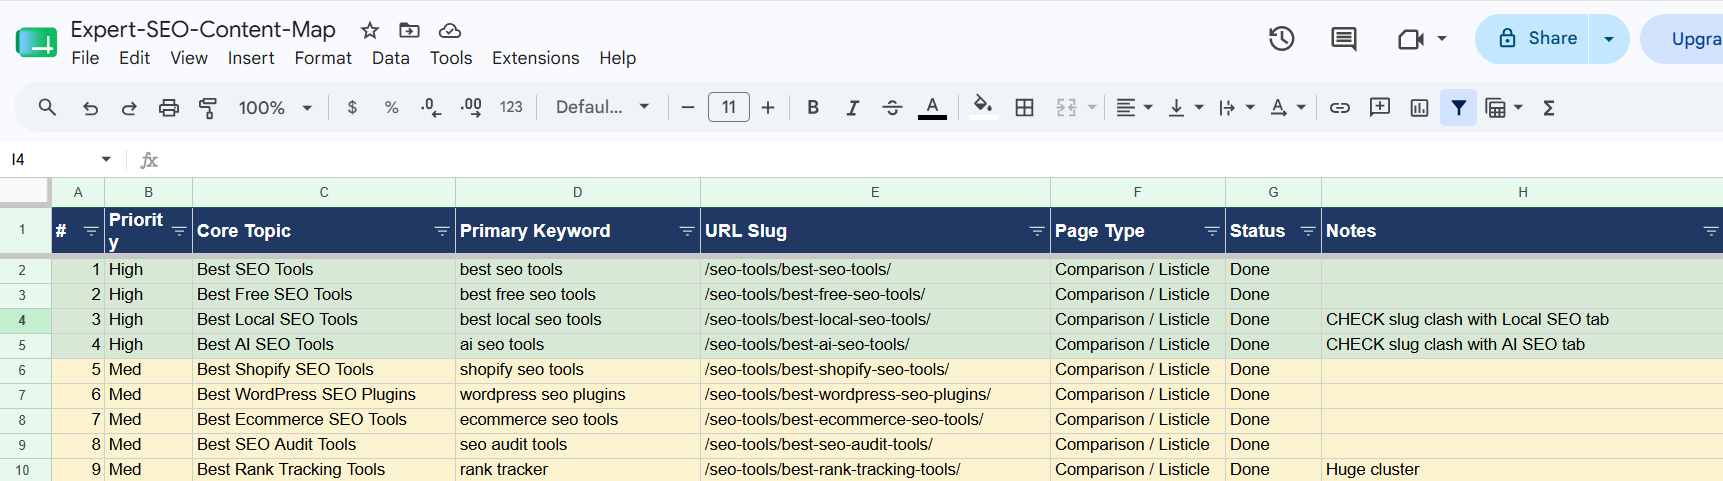Screen dimensions: 1723x481
Task: Insert a link
Action: click(x=1340, y=107)
